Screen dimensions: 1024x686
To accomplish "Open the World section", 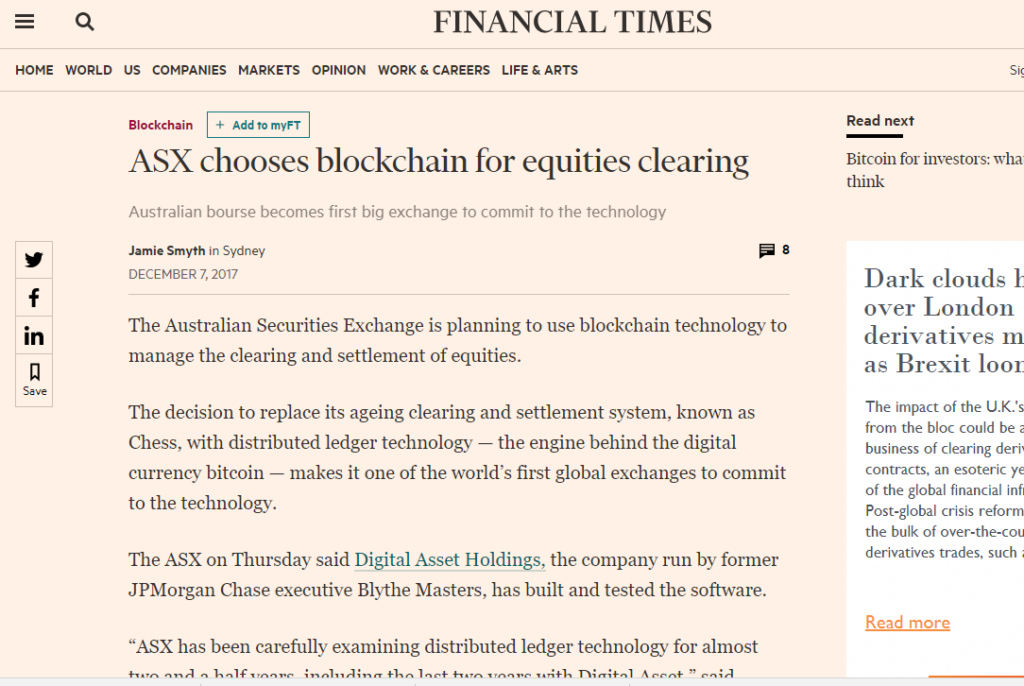I will [x=89, y=70].
